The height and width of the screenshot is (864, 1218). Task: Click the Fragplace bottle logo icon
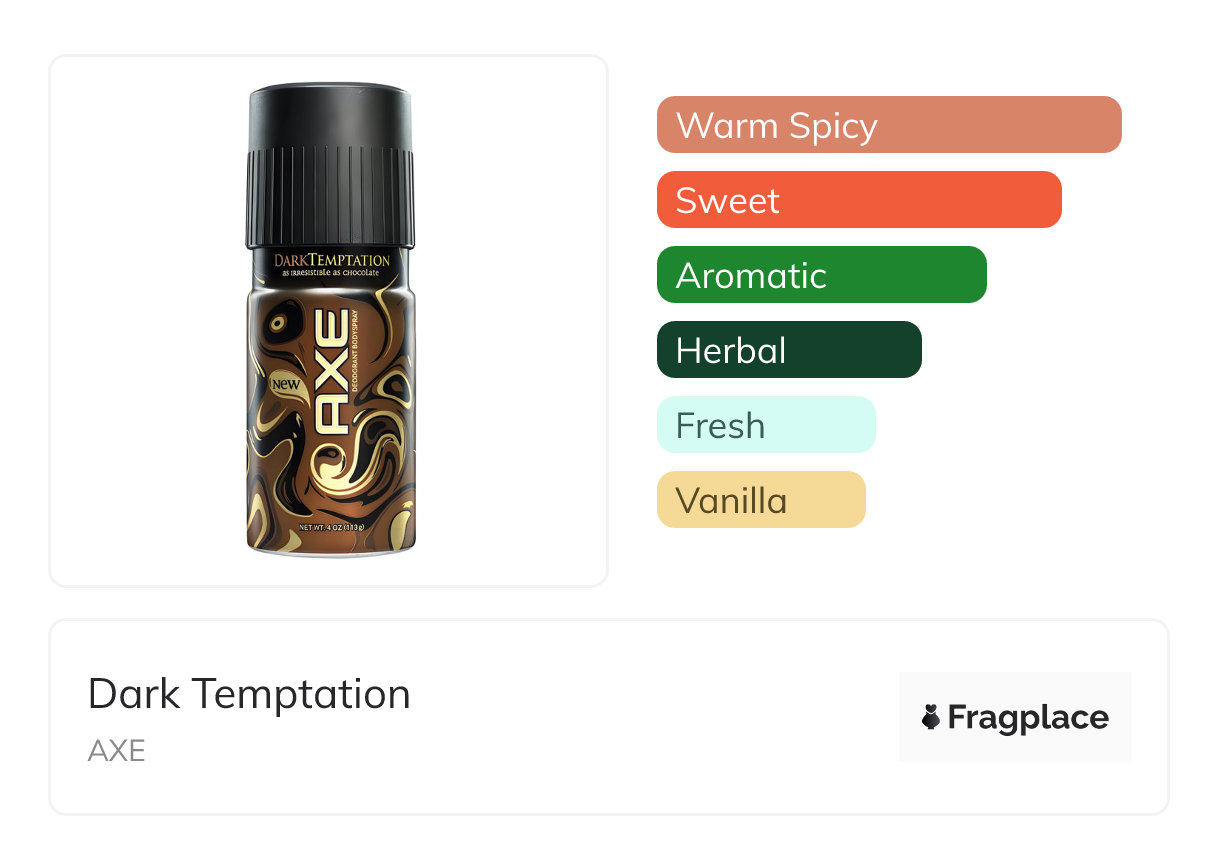pyautogui.click(x=931, y=717)
